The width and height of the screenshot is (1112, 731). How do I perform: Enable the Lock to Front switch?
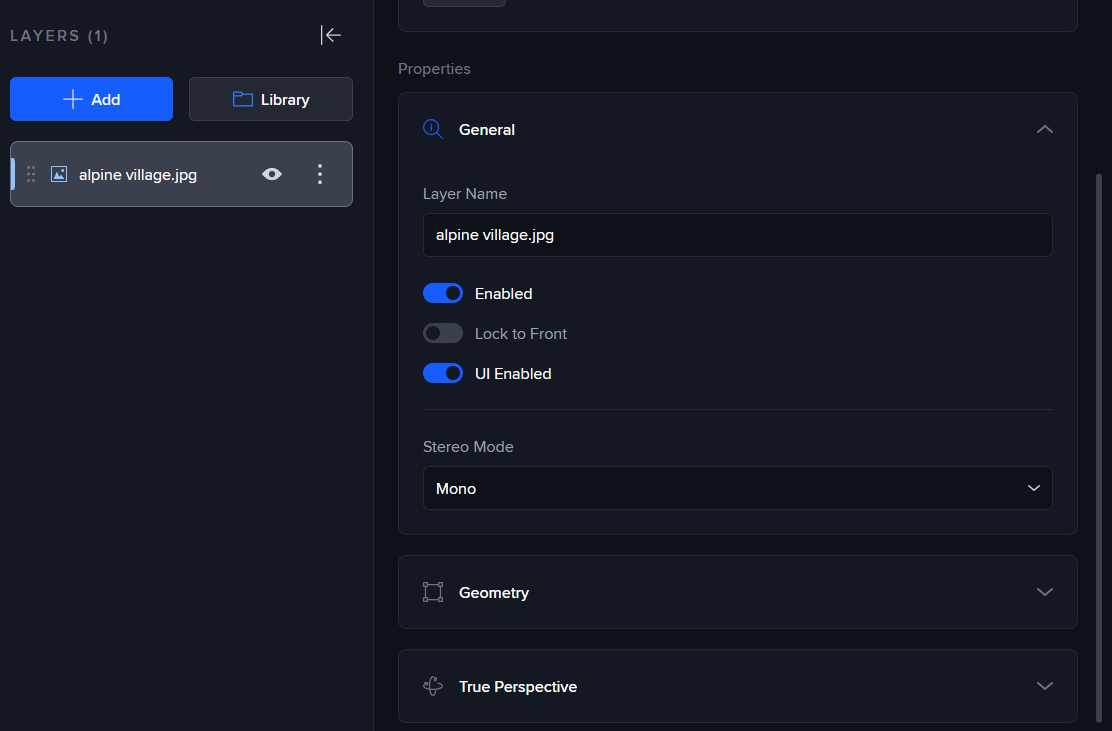tap(443, 333)
